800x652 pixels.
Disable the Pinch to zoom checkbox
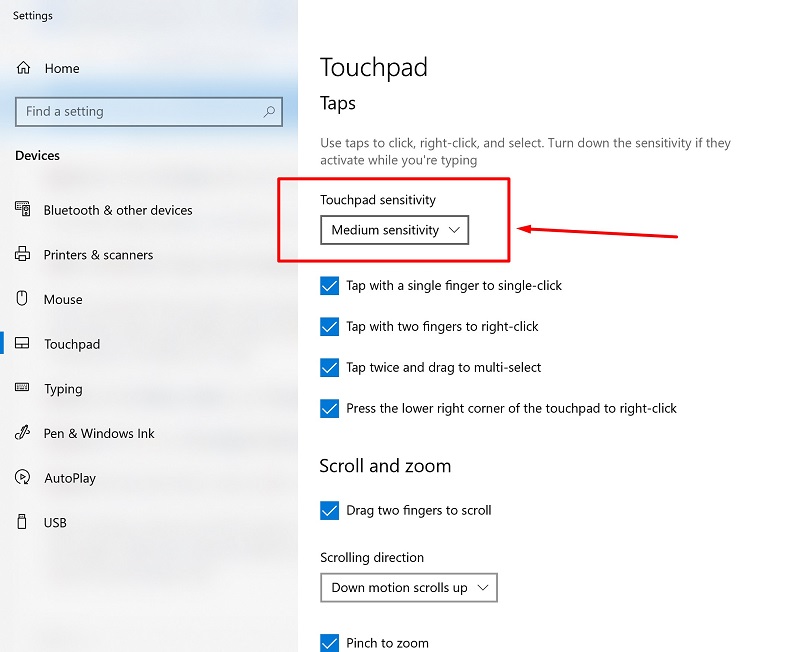pos(330,643)
